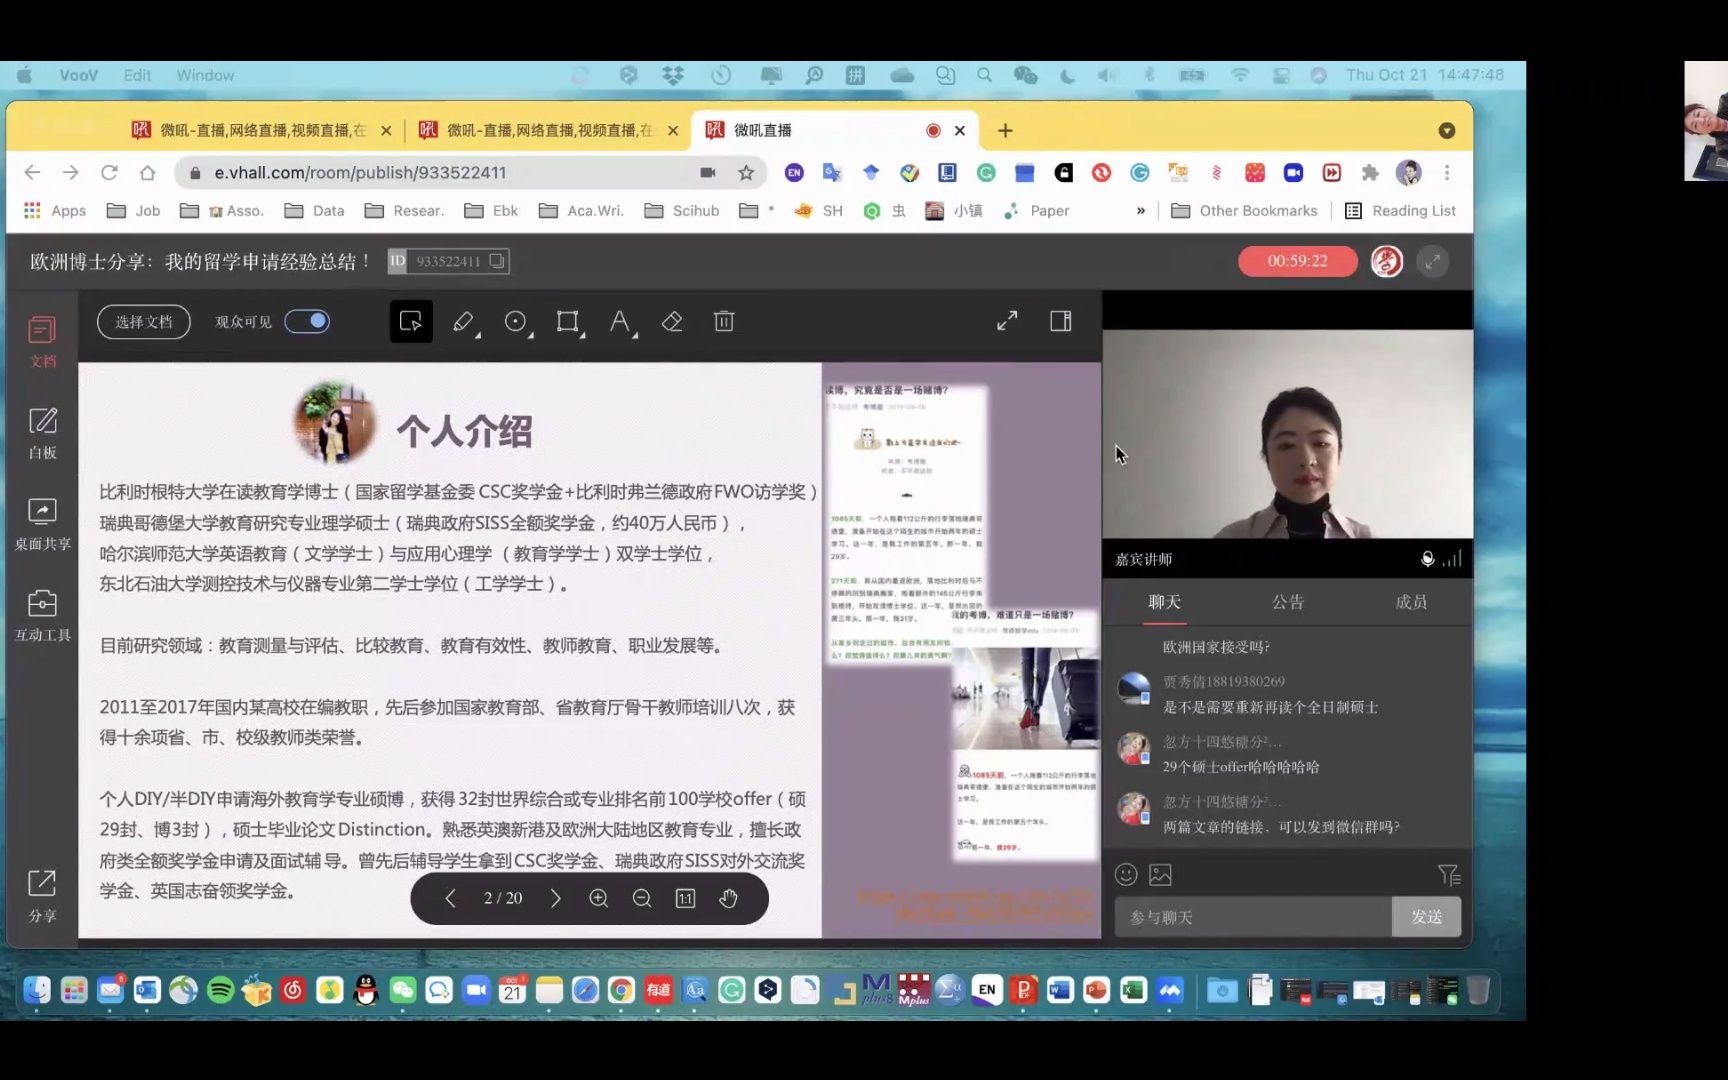
Task: Toggle 观众可见 audience visibility switch
Action: tap(307, 321)
